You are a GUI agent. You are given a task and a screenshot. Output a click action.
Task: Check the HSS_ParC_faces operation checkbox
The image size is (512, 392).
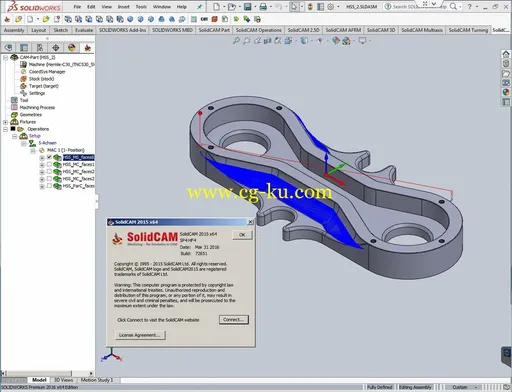click(49, 186)
